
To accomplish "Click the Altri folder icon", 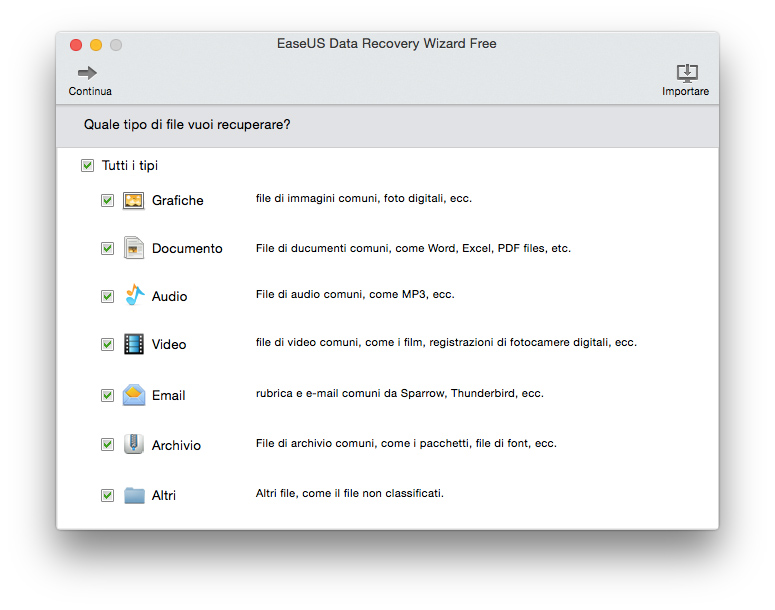I will pyautogui.click(x=134, y=495).
